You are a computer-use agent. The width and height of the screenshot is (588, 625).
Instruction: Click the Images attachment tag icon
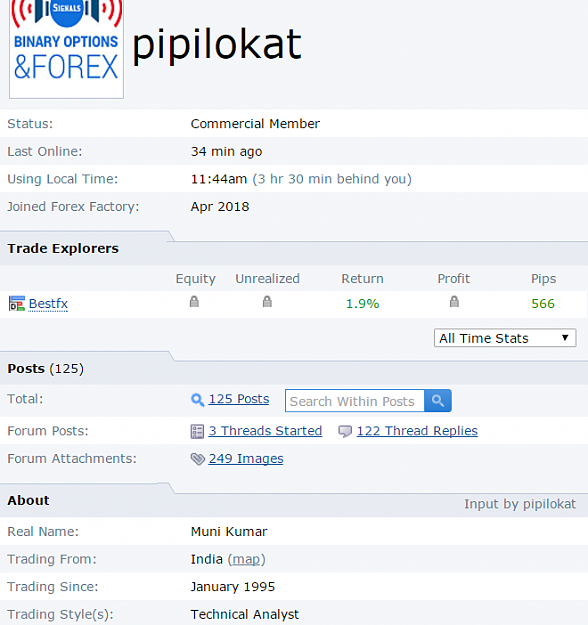(197, 459)
